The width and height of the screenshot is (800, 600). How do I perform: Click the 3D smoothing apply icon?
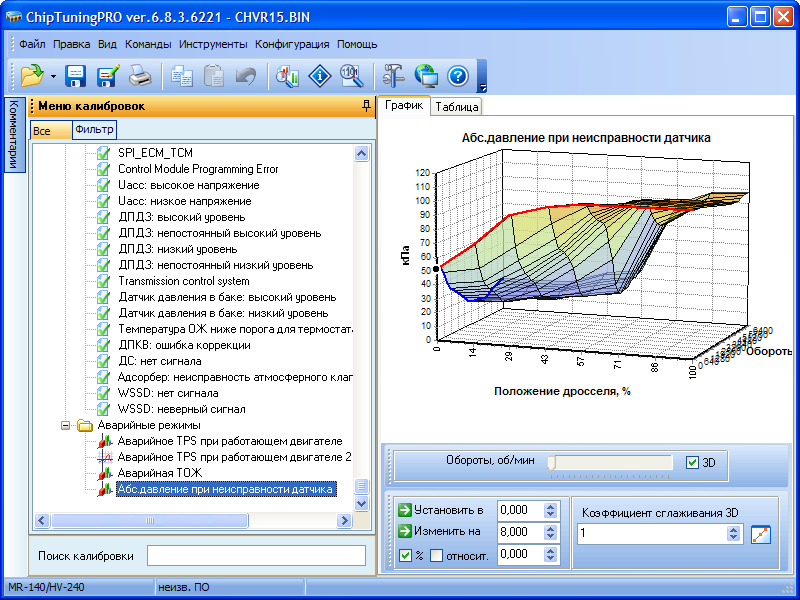click(762, 534)
